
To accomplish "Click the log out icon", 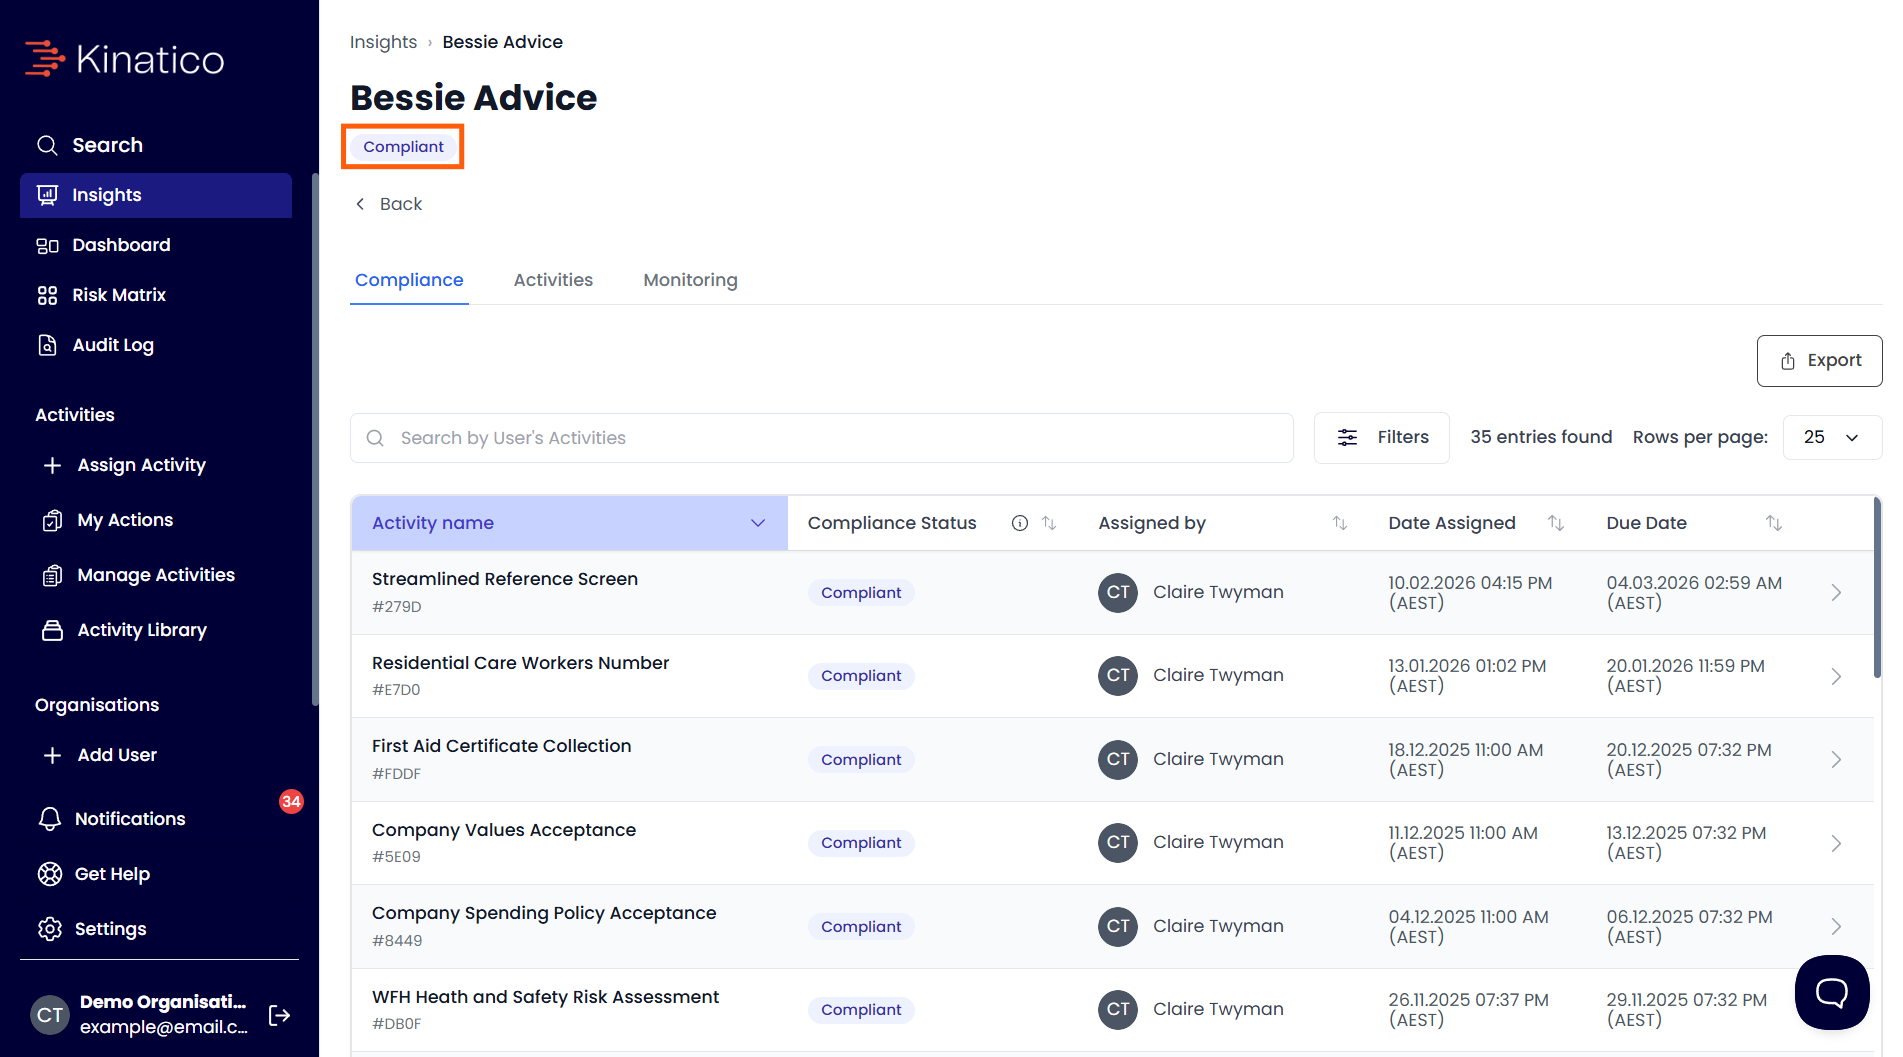I will pos(280,1015).
